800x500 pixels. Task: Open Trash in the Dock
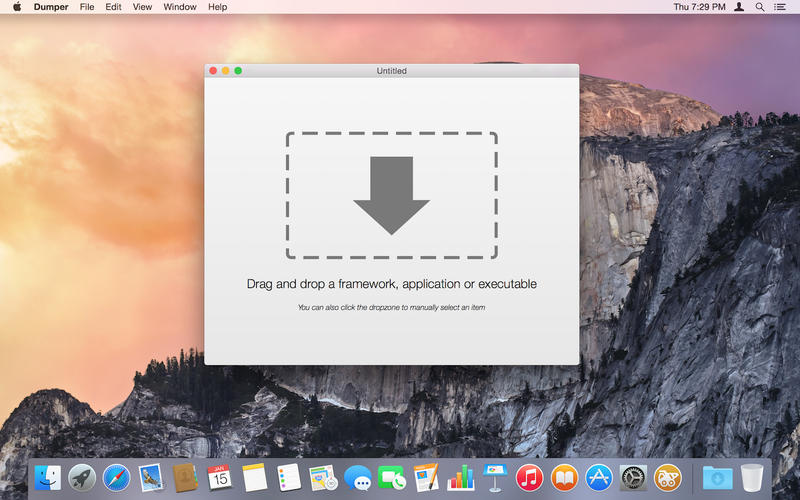coord(752,478)
